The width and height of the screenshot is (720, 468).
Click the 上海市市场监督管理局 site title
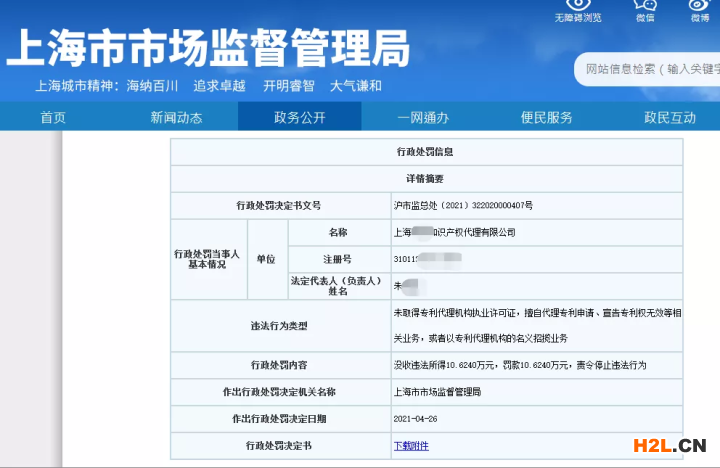tap(208, 48)
